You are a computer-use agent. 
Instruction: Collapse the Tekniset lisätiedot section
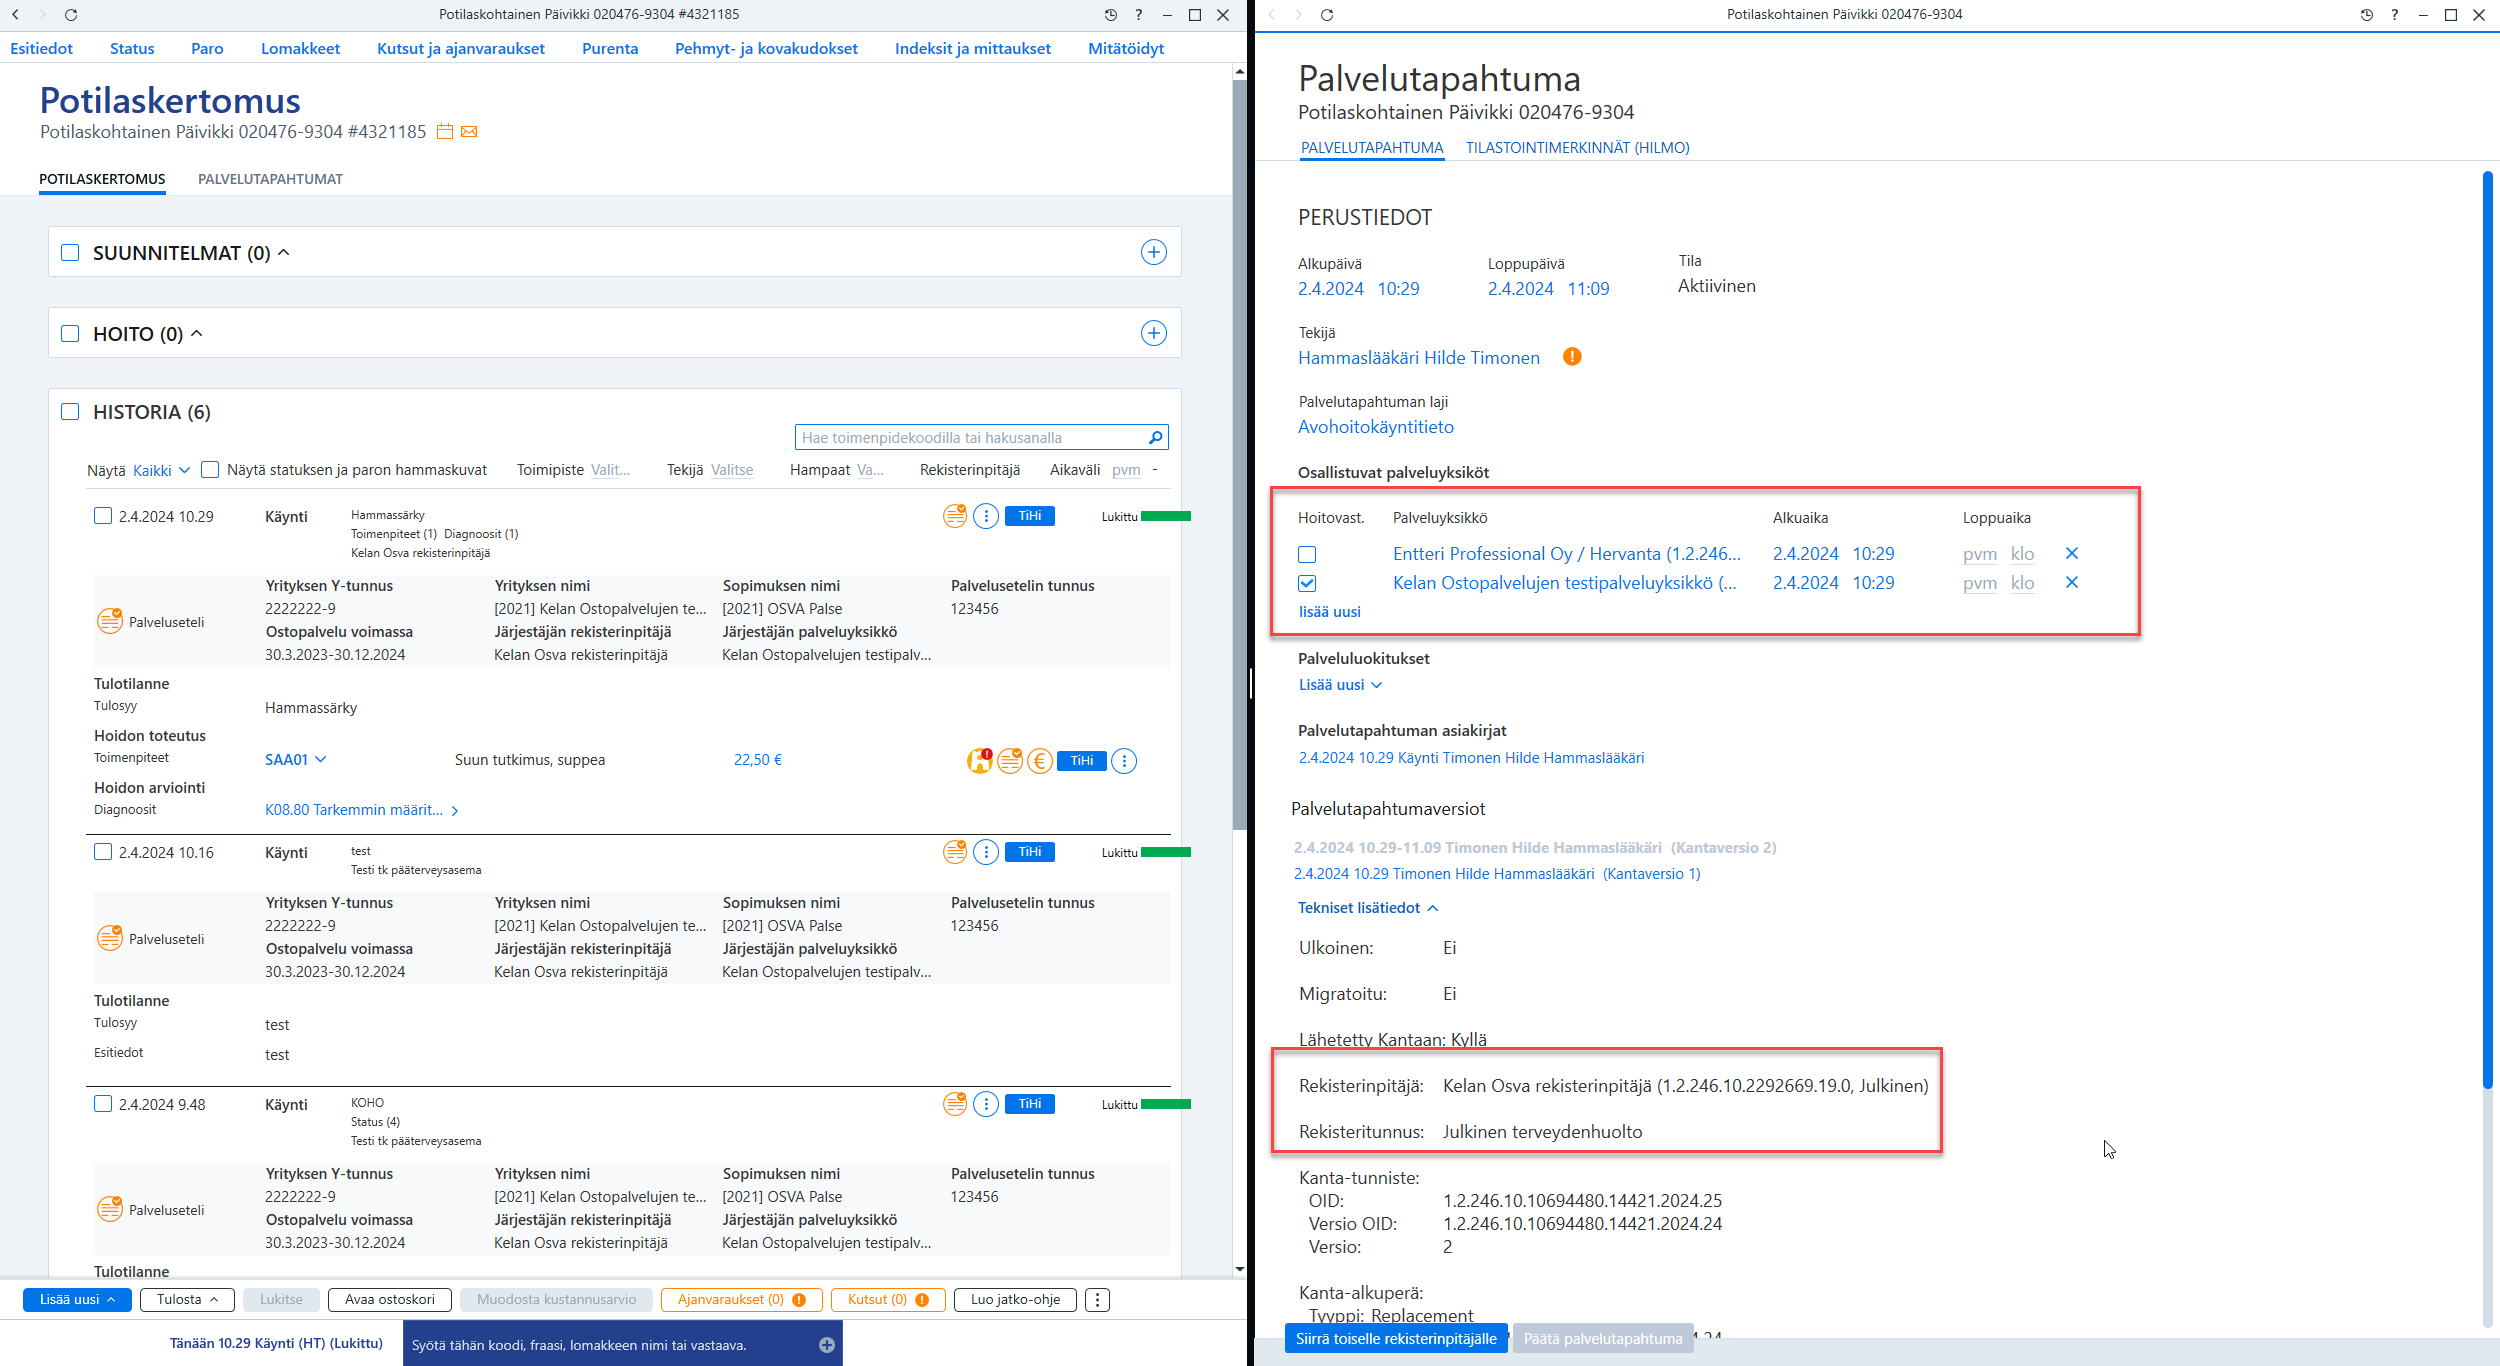1368,908
